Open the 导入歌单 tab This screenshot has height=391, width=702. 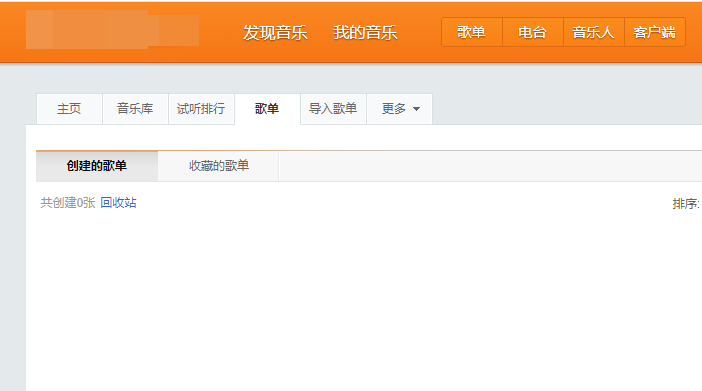pyautogui.click(x=333, y=109)
